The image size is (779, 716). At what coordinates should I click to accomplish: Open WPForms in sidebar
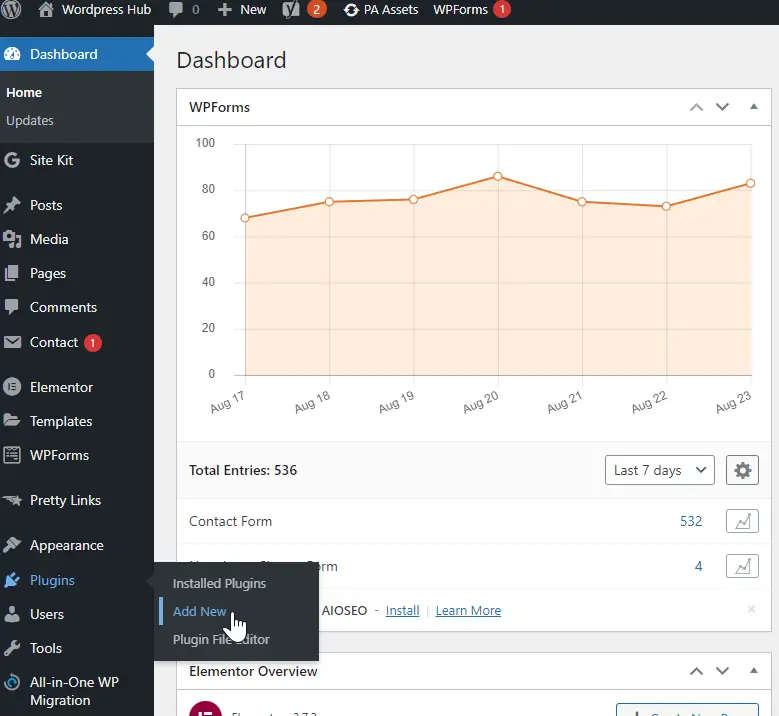(x=77, y=455)
